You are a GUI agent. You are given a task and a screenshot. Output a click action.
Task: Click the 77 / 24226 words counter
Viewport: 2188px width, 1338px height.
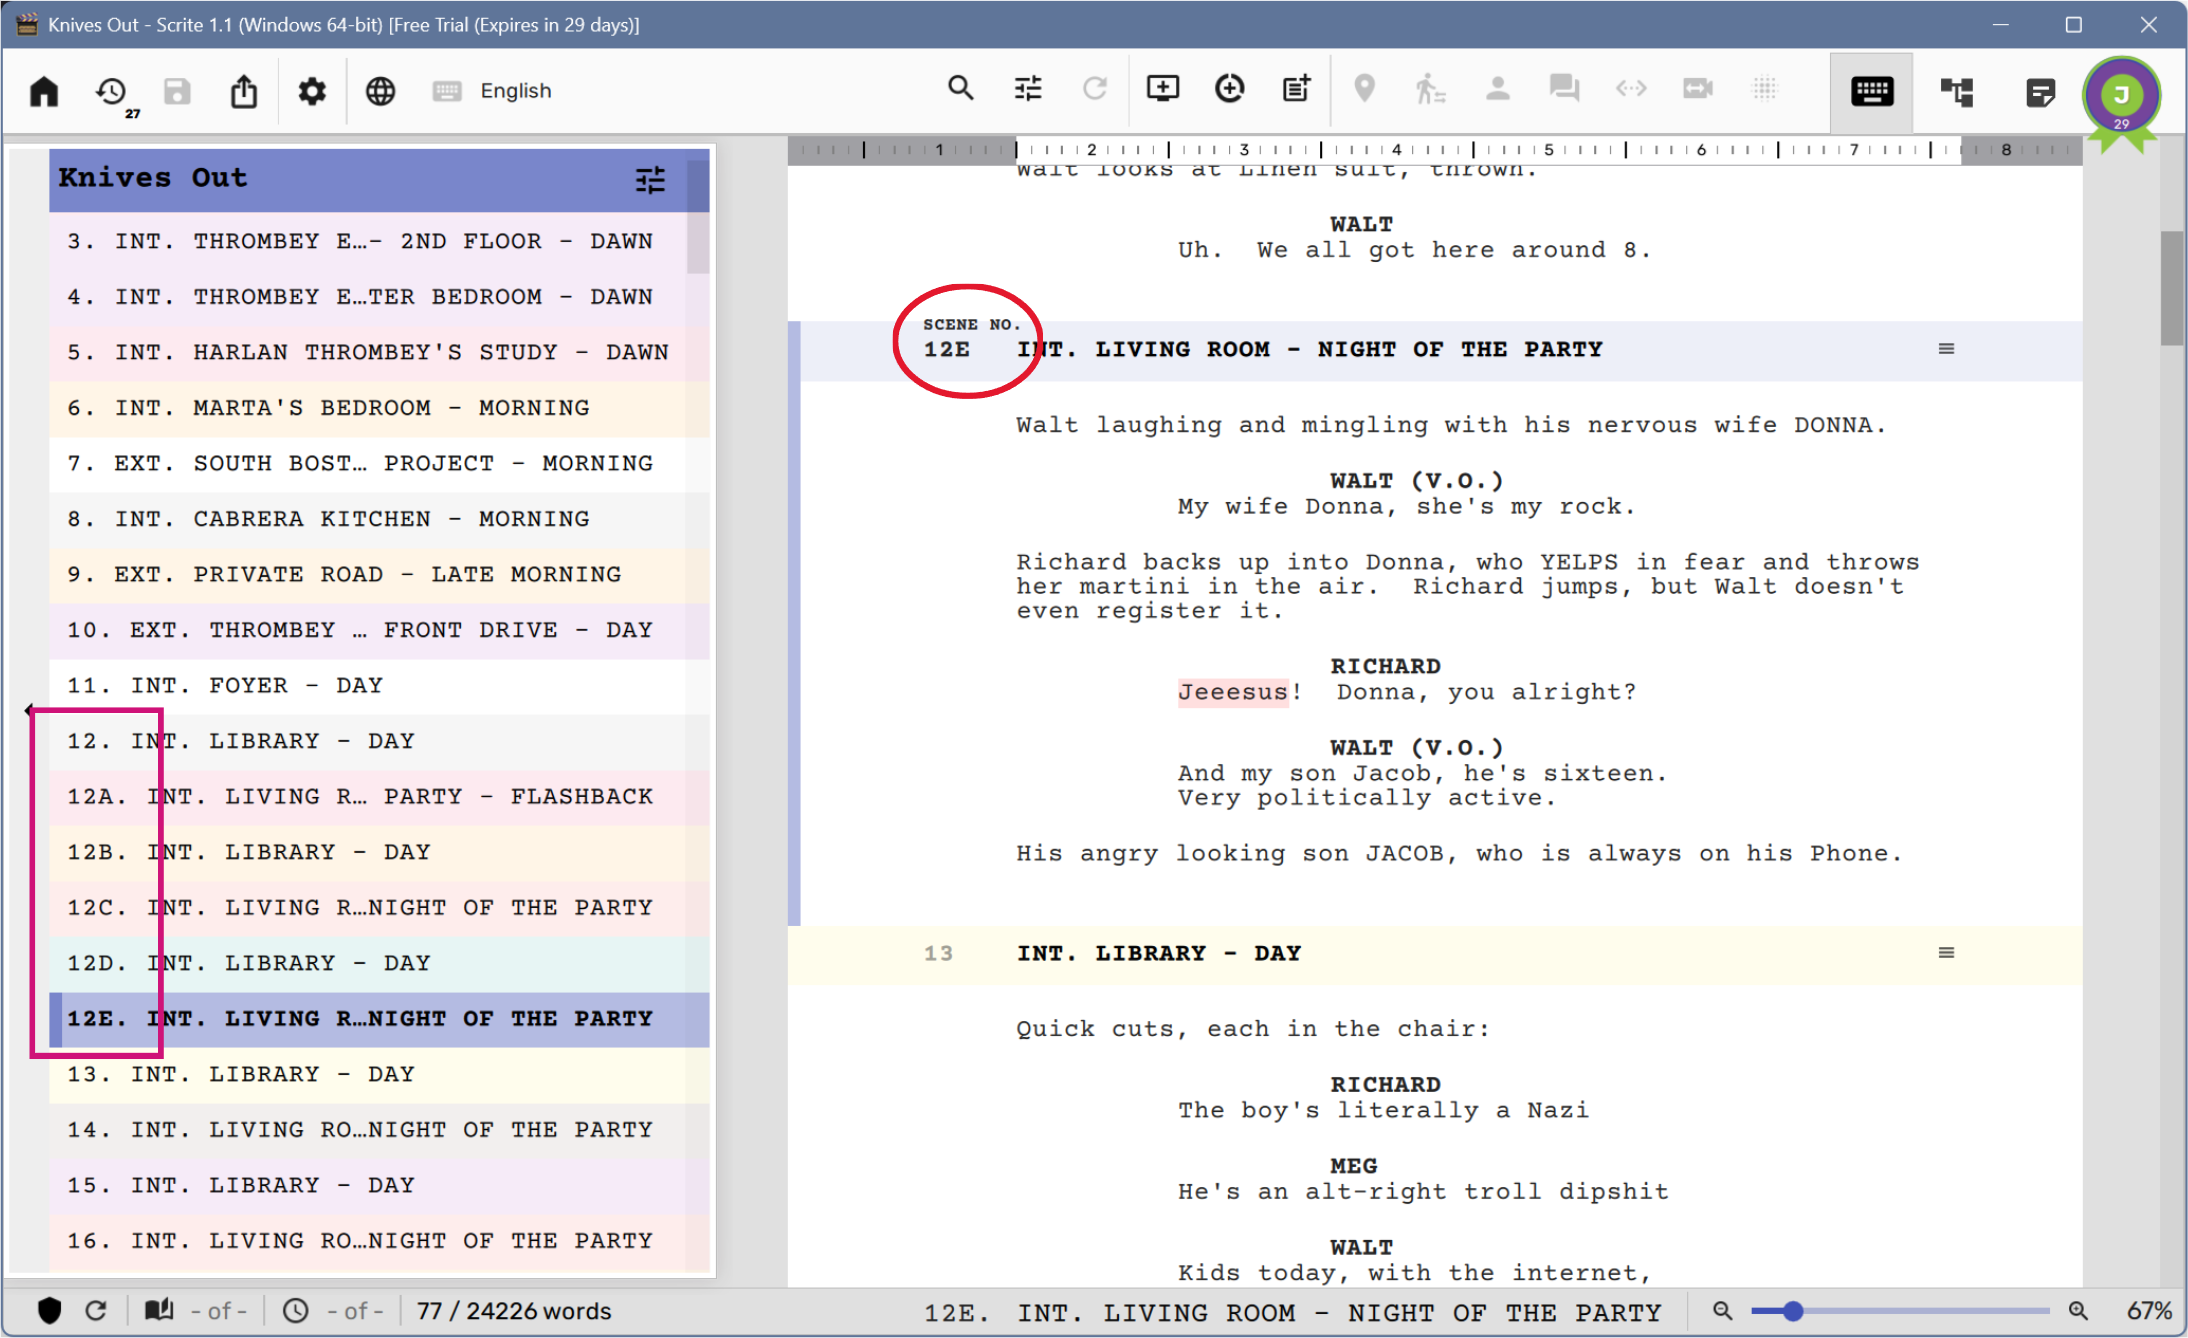coord(513,1311)
